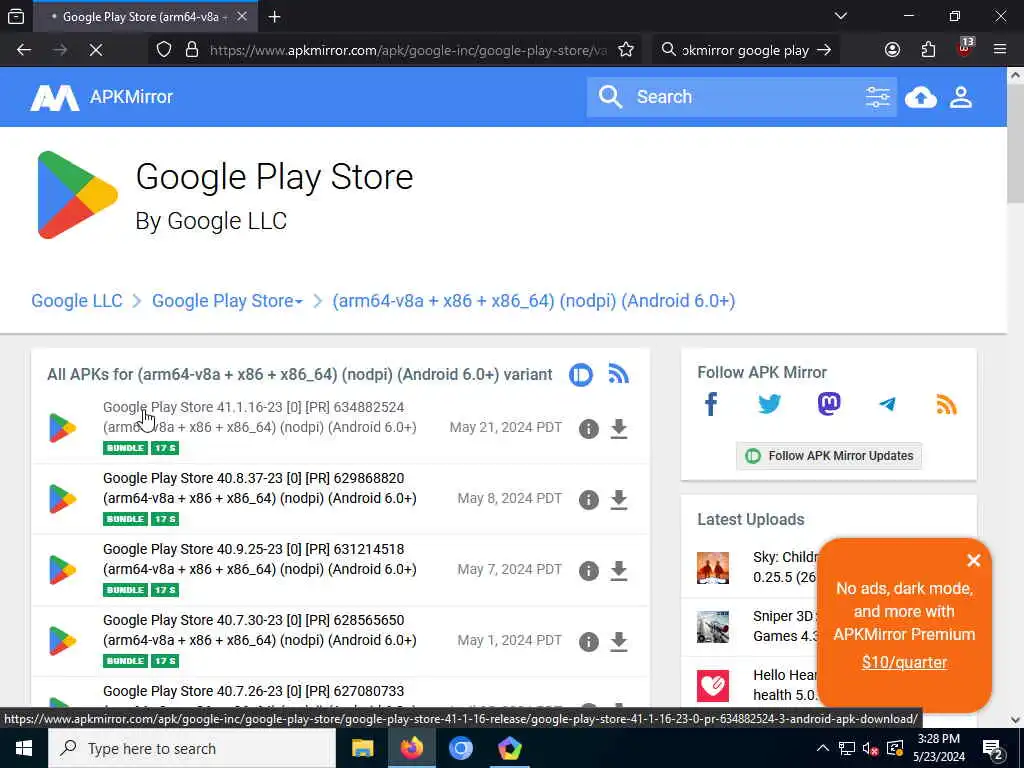This screenshot has height=768, width=1024.
Task: Open the Firefox View button
Action: click(16, 17)
